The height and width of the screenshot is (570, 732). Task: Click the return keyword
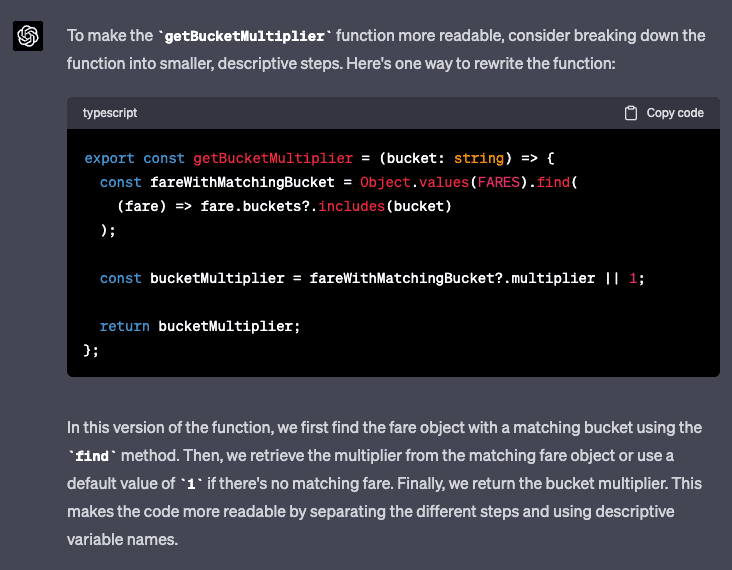(125, 326)
